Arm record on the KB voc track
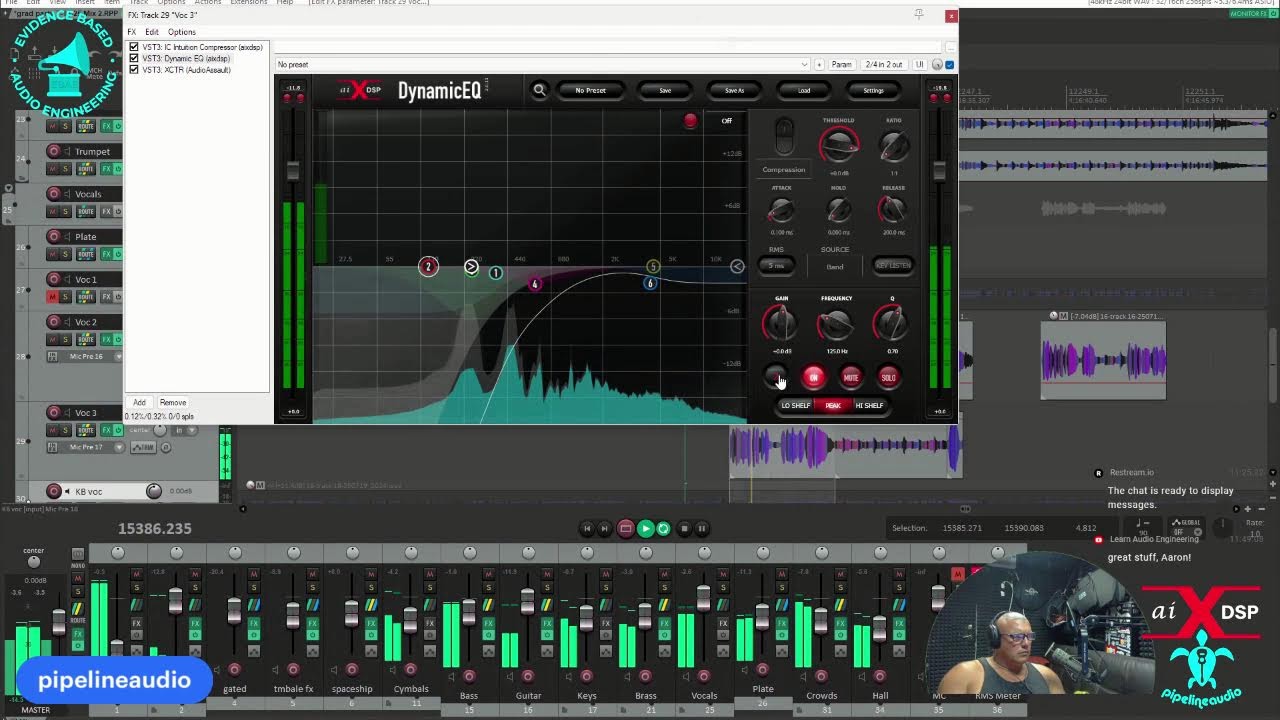The image size is (1280, 720). 54,491
